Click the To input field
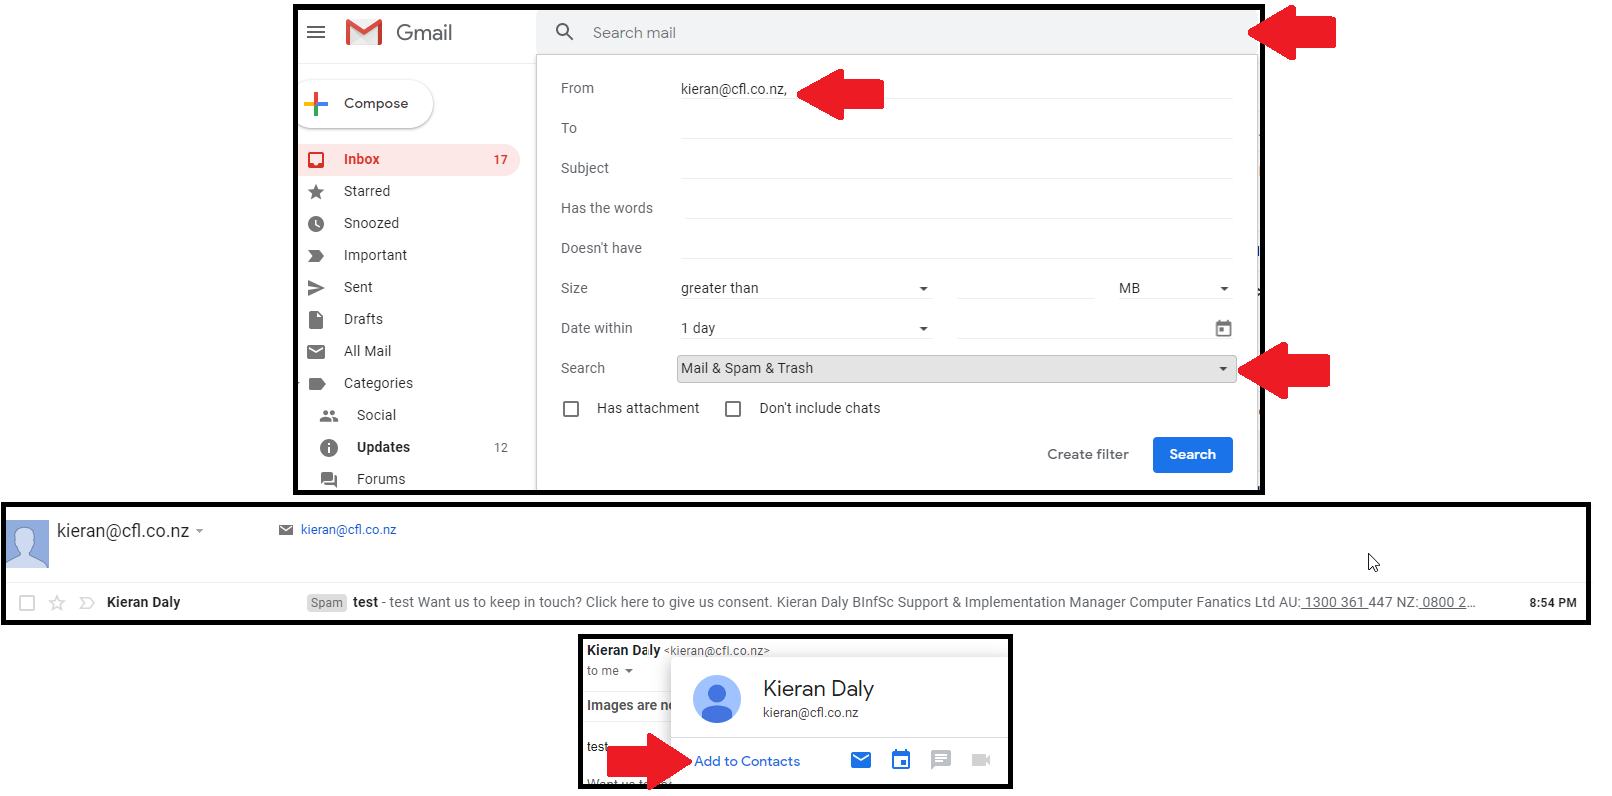Screen dimensions: 1612x796 956,128
